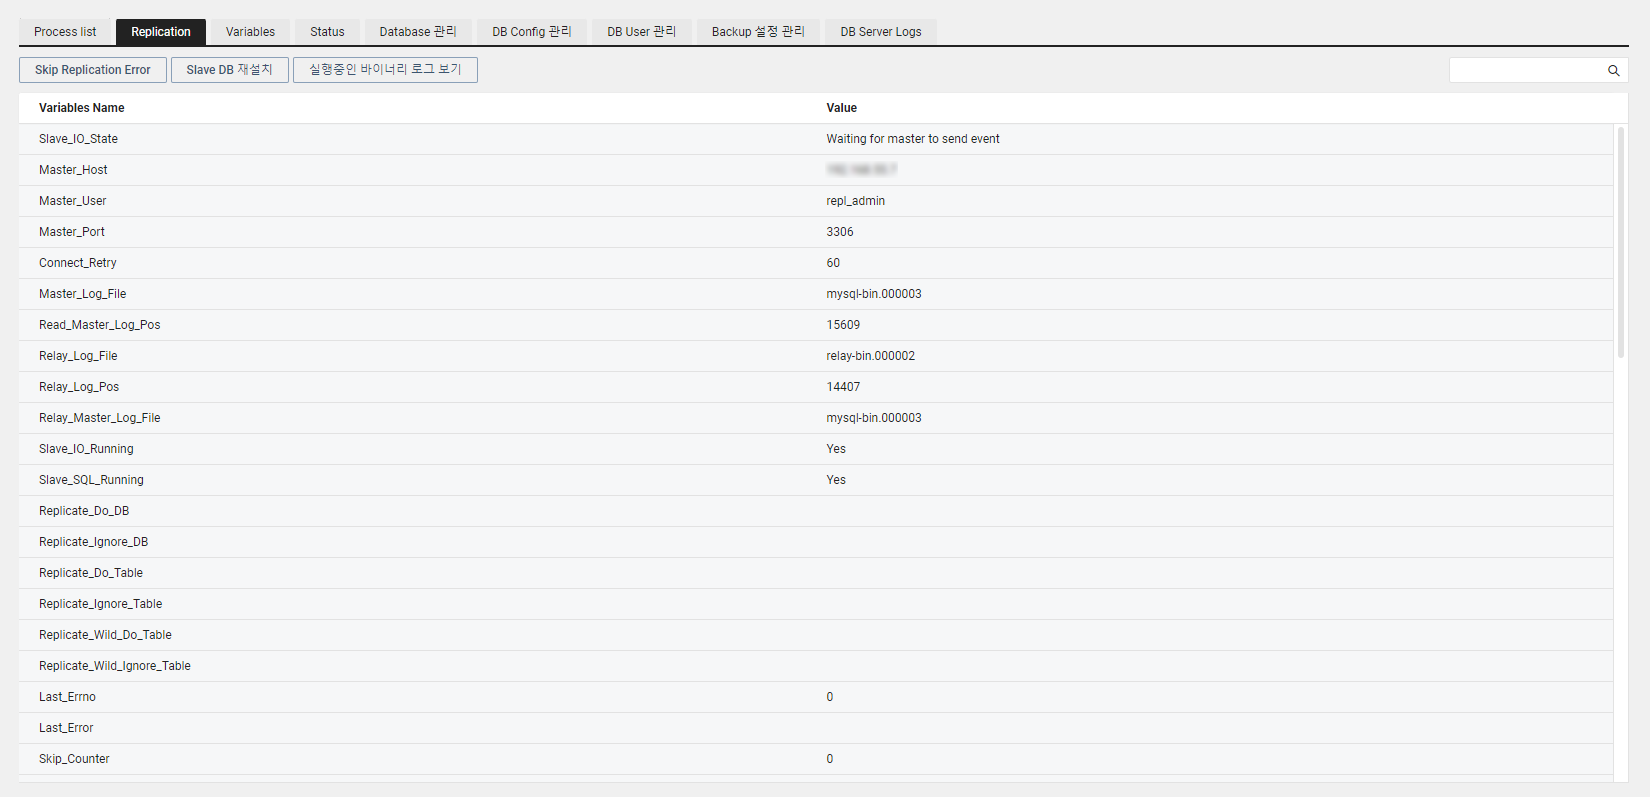
Task: Click Skip Replication Error button
Action: [93, 70]
